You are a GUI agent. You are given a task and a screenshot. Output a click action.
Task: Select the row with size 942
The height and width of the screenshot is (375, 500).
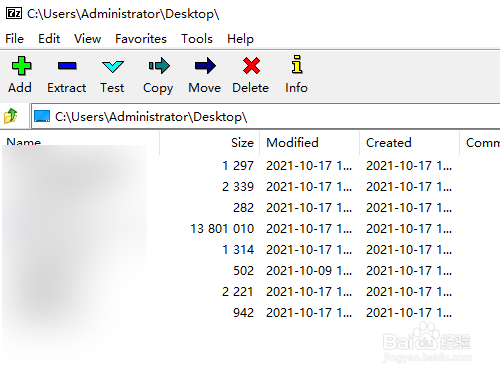click(250, 313)
